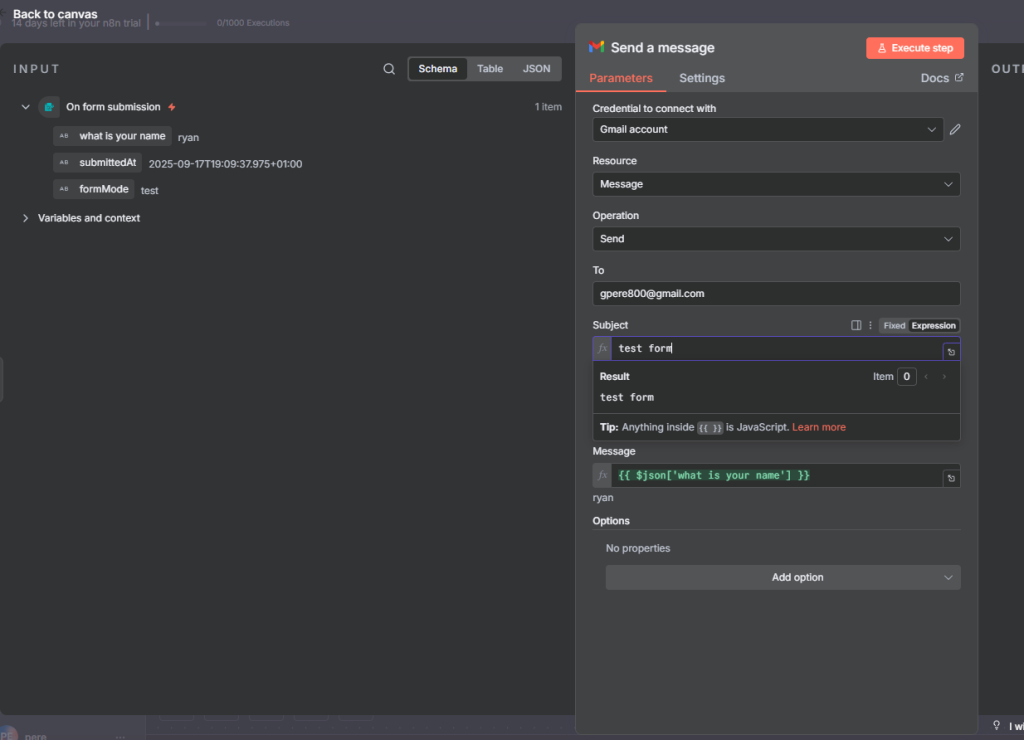Click the panel layout icon beside Subject
This screenshot has height=740, width=1024.
(x=856, y=325)
